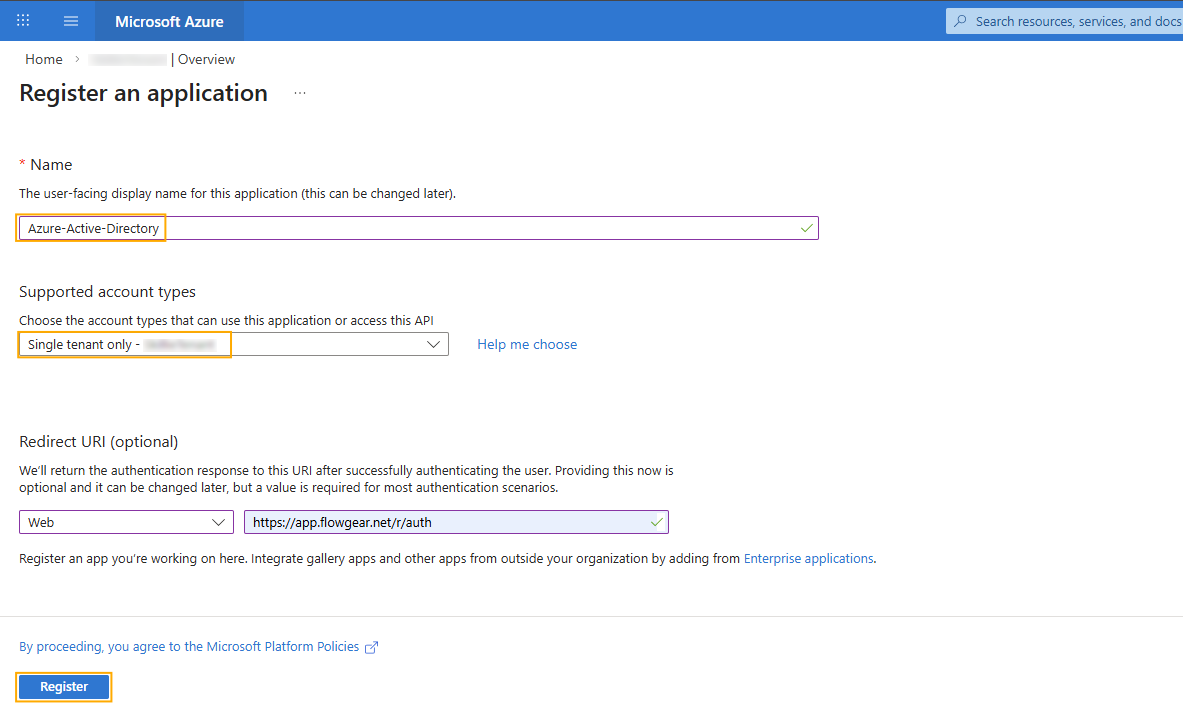
Task: Open the hamburger portal menu
Action: (x=71, y=21)
